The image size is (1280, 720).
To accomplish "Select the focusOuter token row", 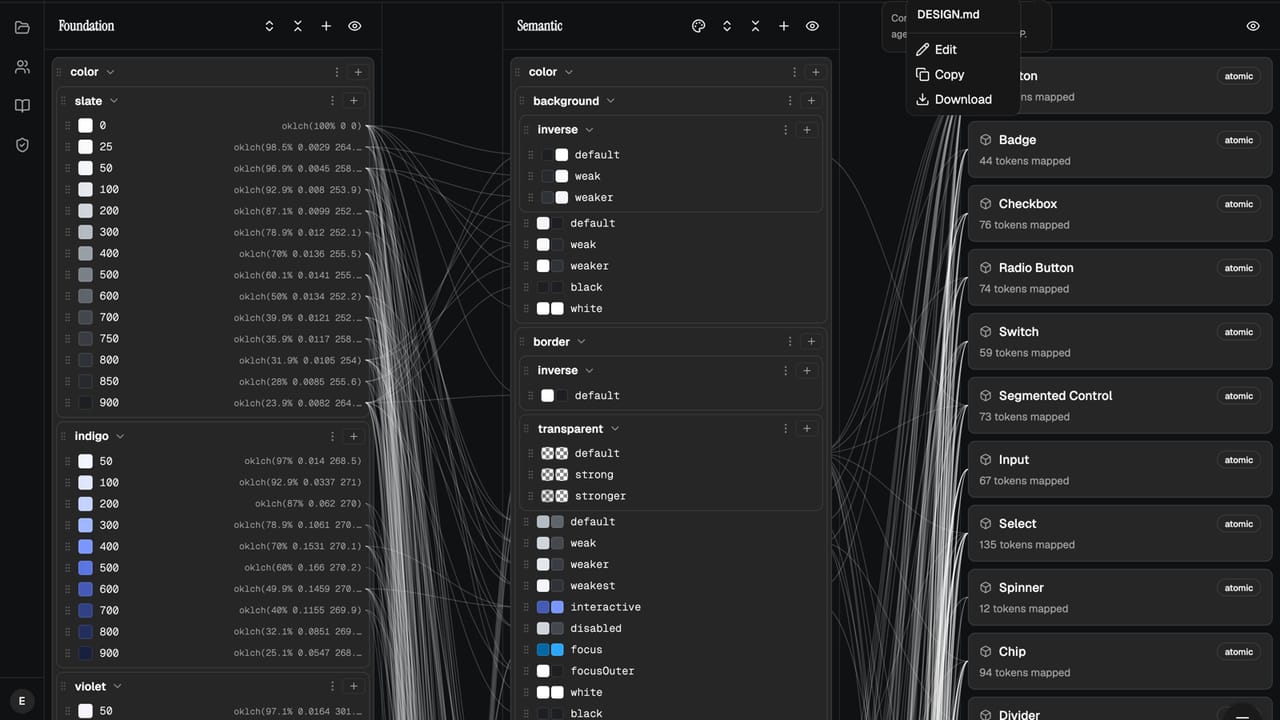I will click(x=673, y=671).
